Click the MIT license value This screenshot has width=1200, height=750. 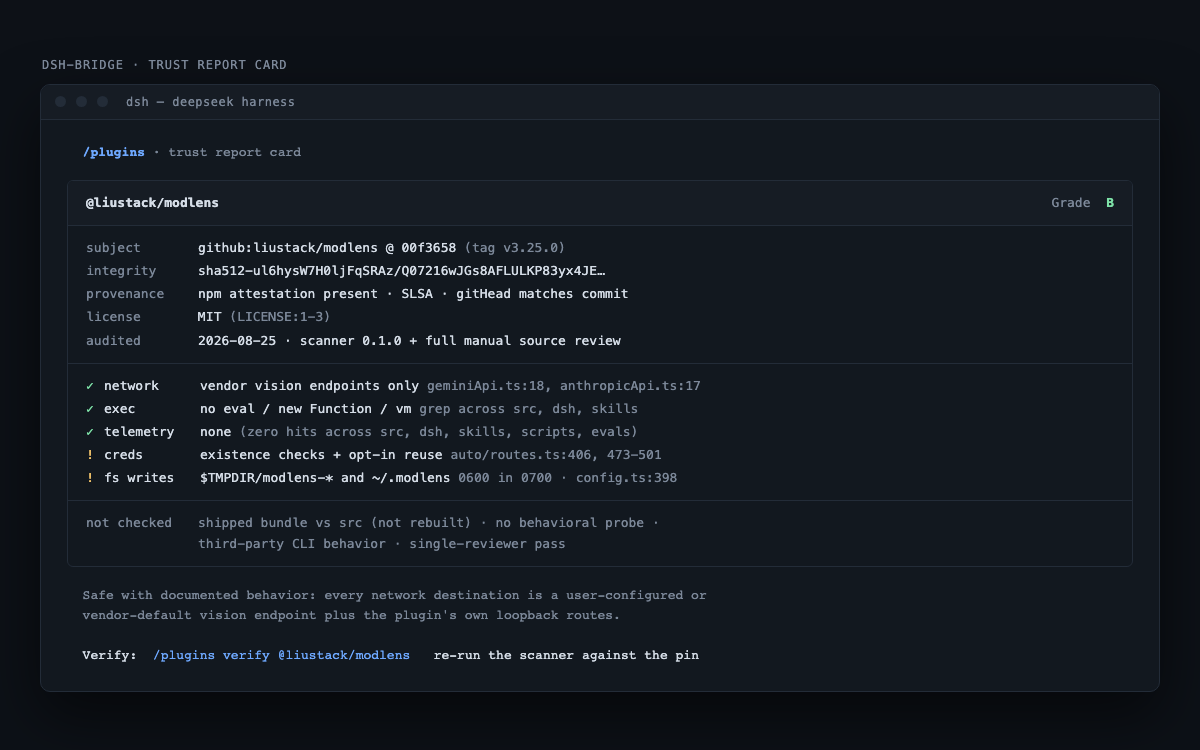pyautogui.click(x=210, y=317)
